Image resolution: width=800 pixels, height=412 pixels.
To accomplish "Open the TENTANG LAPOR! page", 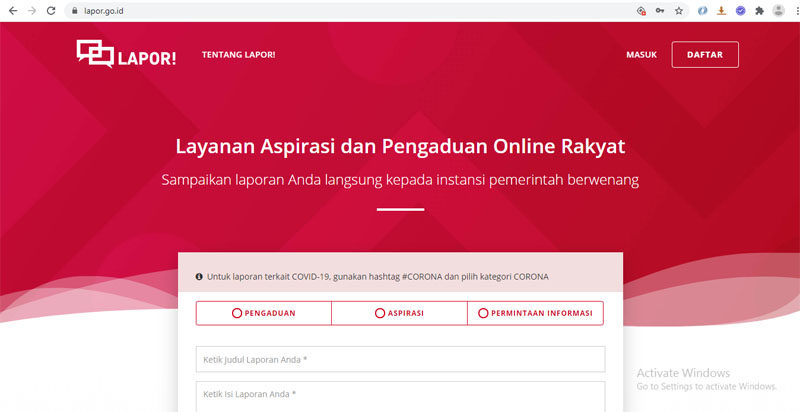I will pyautogui.click(x=238, y=55).
